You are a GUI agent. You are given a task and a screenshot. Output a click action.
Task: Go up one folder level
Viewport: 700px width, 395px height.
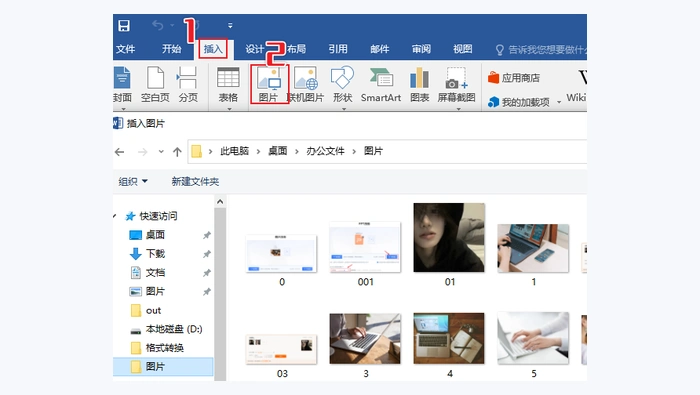click(x=177, y=152)
